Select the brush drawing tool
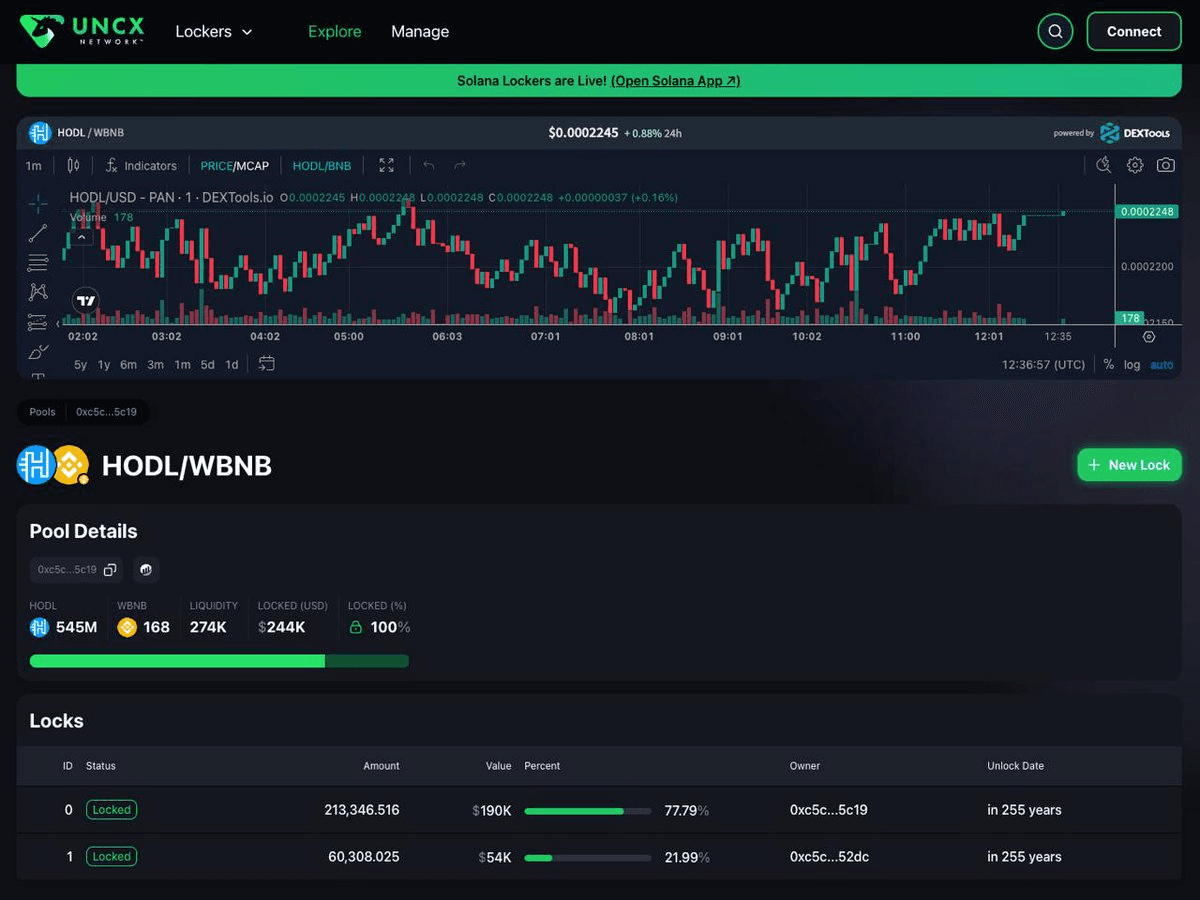1200x900 pixels. (38, 351)
